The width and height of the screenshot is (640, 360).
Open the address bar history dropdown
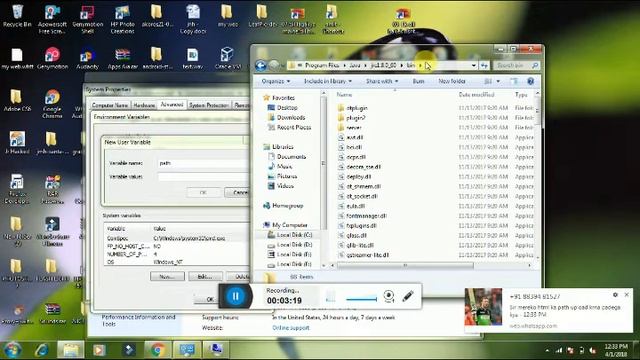(473, 65)
